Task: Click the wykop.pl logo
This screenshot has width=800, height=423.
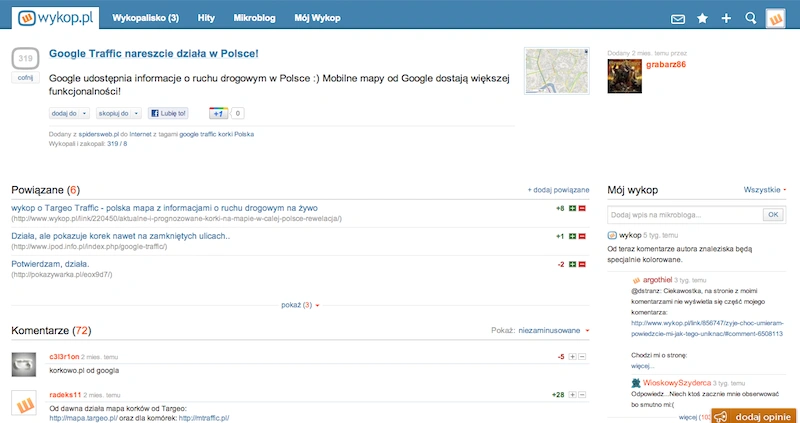Action: [x=55, y=18]
